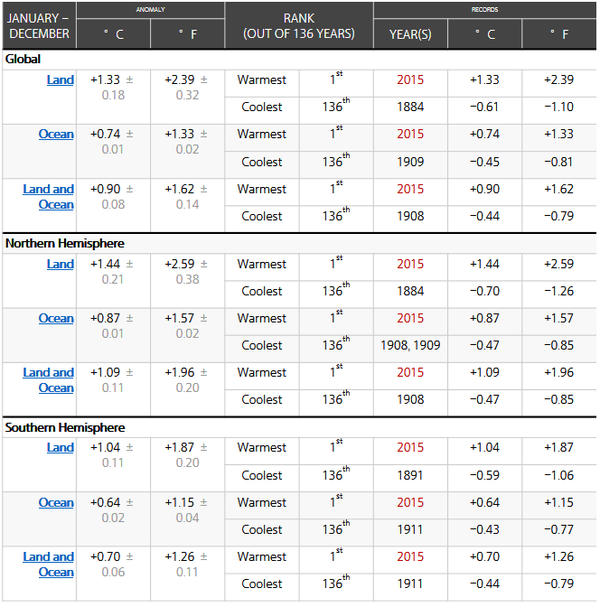Click the Southern Hemisphere section heading

tap(65, 427)
